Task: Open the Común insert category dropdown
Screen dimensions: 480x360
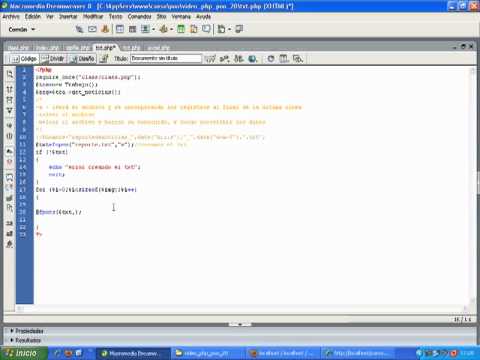Action: [22, 29]
